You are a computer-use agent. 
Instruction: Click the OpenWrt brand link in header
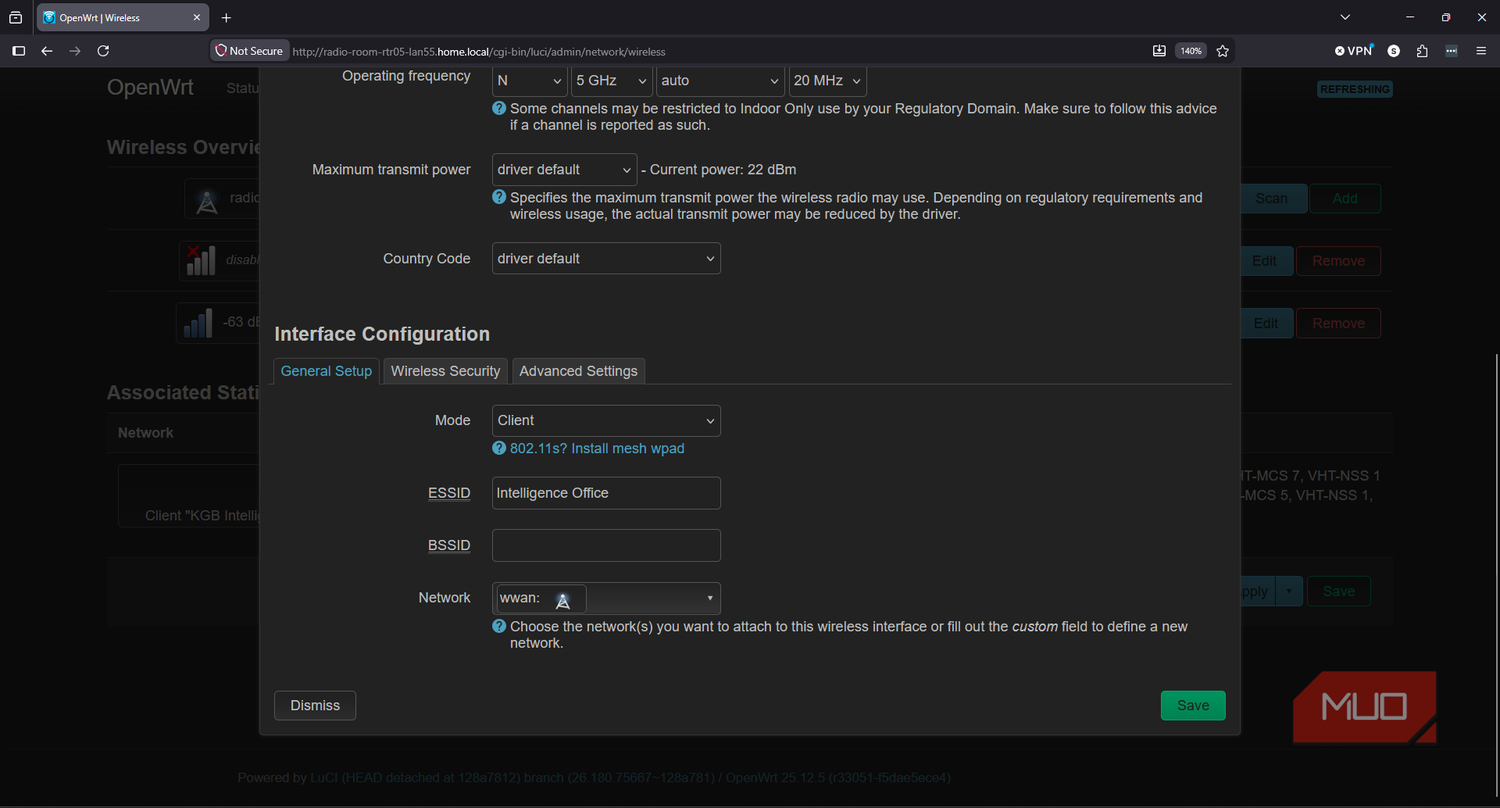(150, 87)
